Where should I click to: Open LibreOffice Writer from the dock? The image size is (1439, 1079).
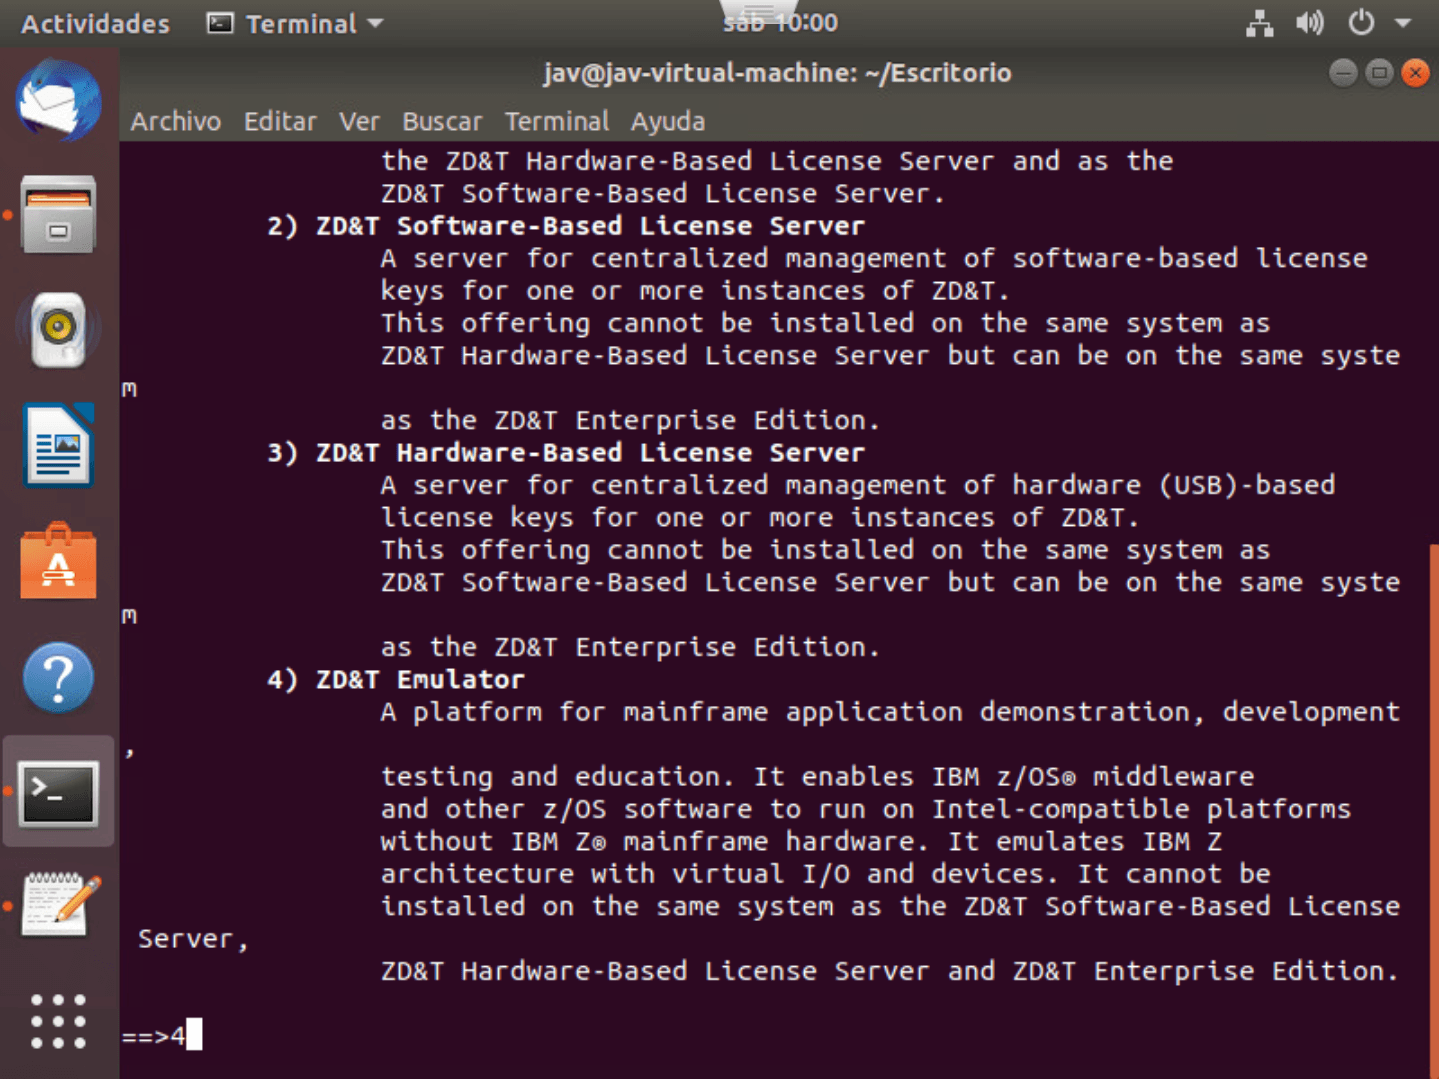pos(58,446)
